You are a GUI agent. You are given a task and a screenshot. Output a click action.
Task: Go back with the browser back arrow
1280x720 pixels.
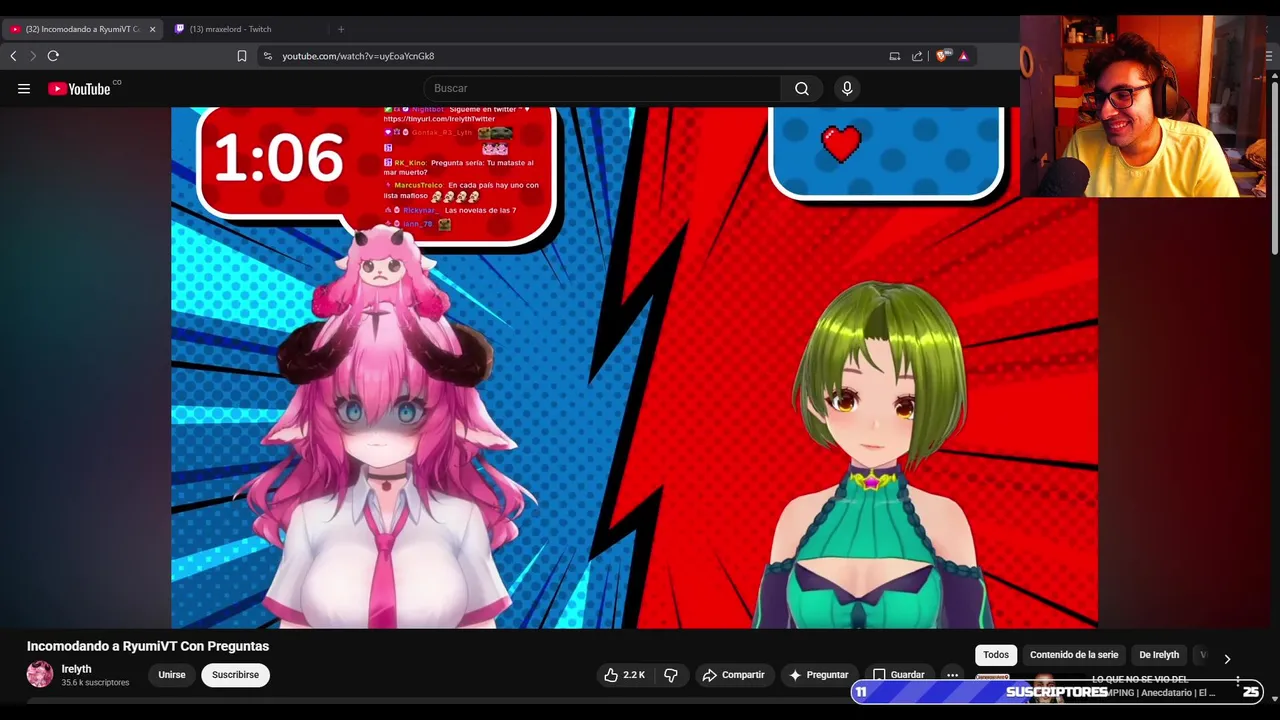click(13, 56)
